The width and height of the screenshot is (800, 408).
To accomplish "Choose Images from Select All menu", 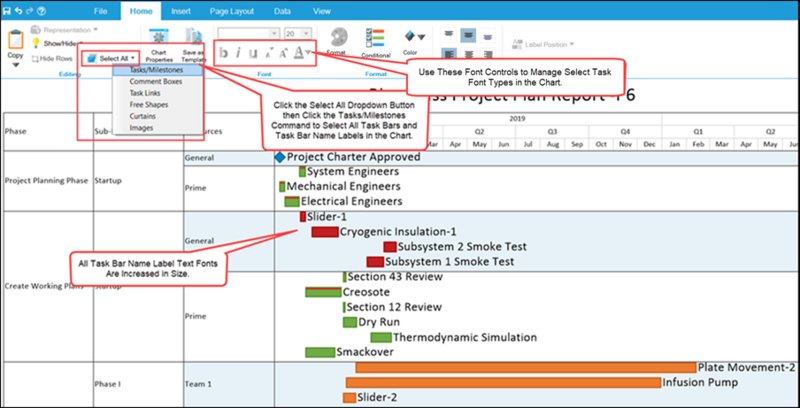I will (x=158, y=128).
